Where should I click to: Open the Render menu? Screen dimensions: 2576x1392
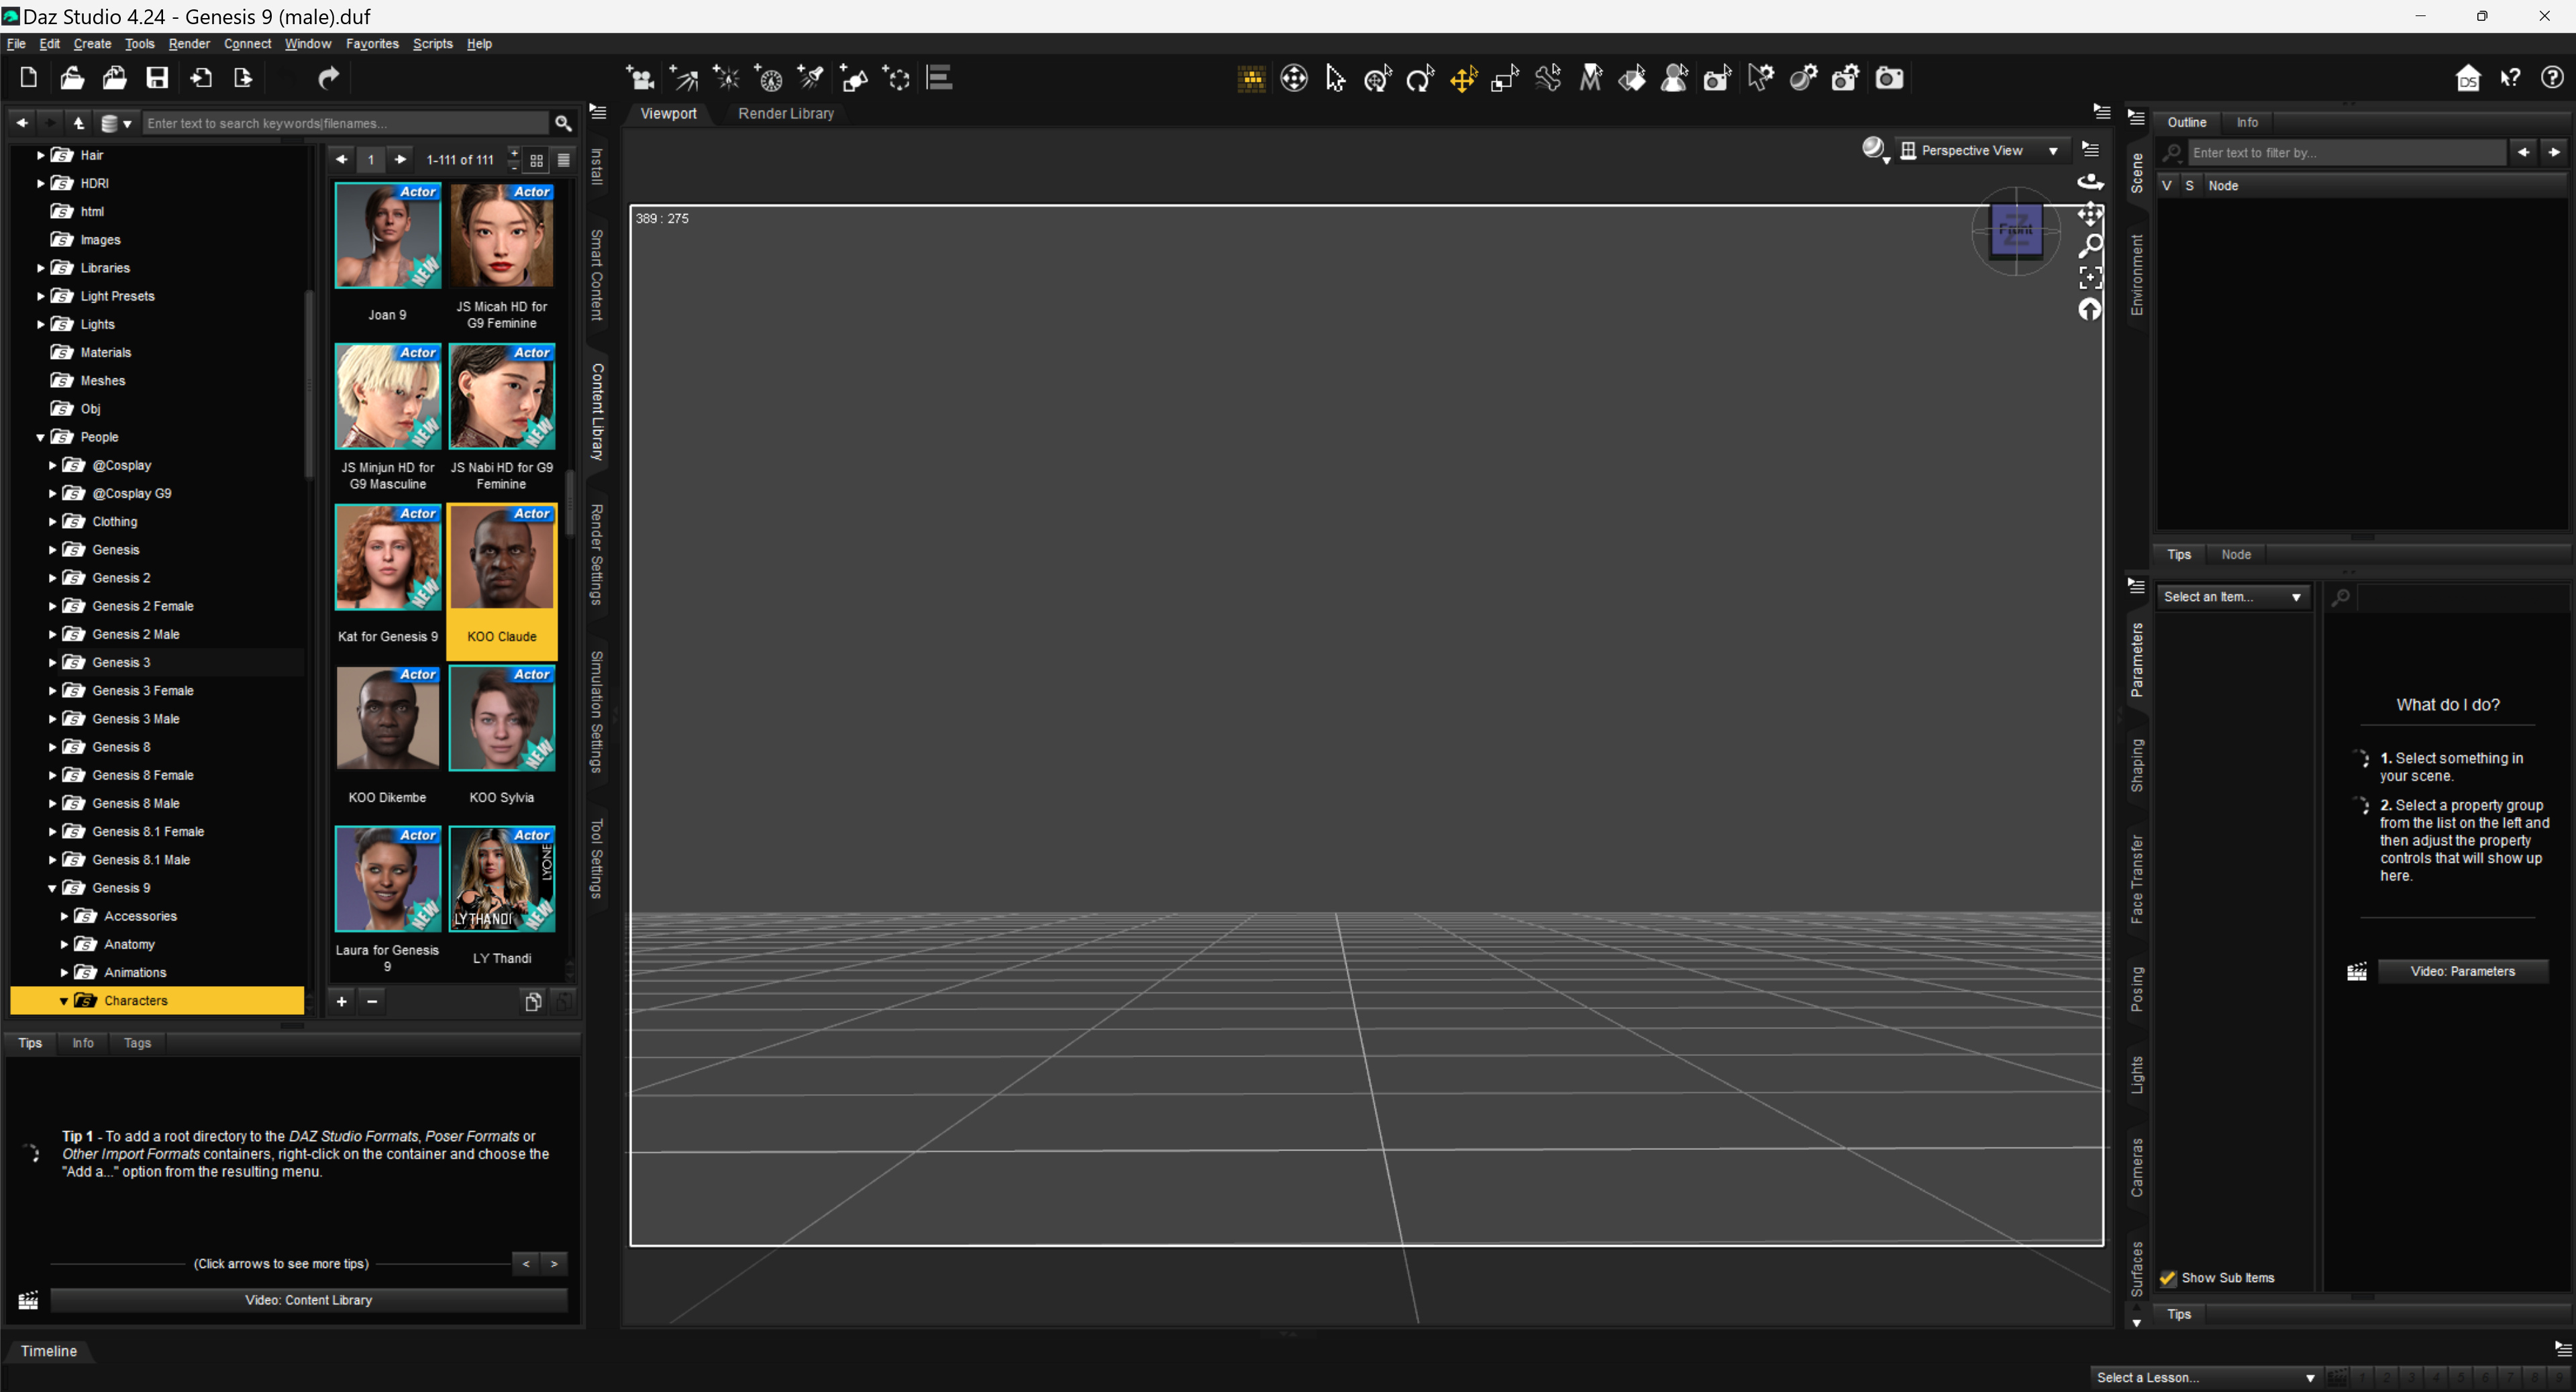tap(188, 44)
